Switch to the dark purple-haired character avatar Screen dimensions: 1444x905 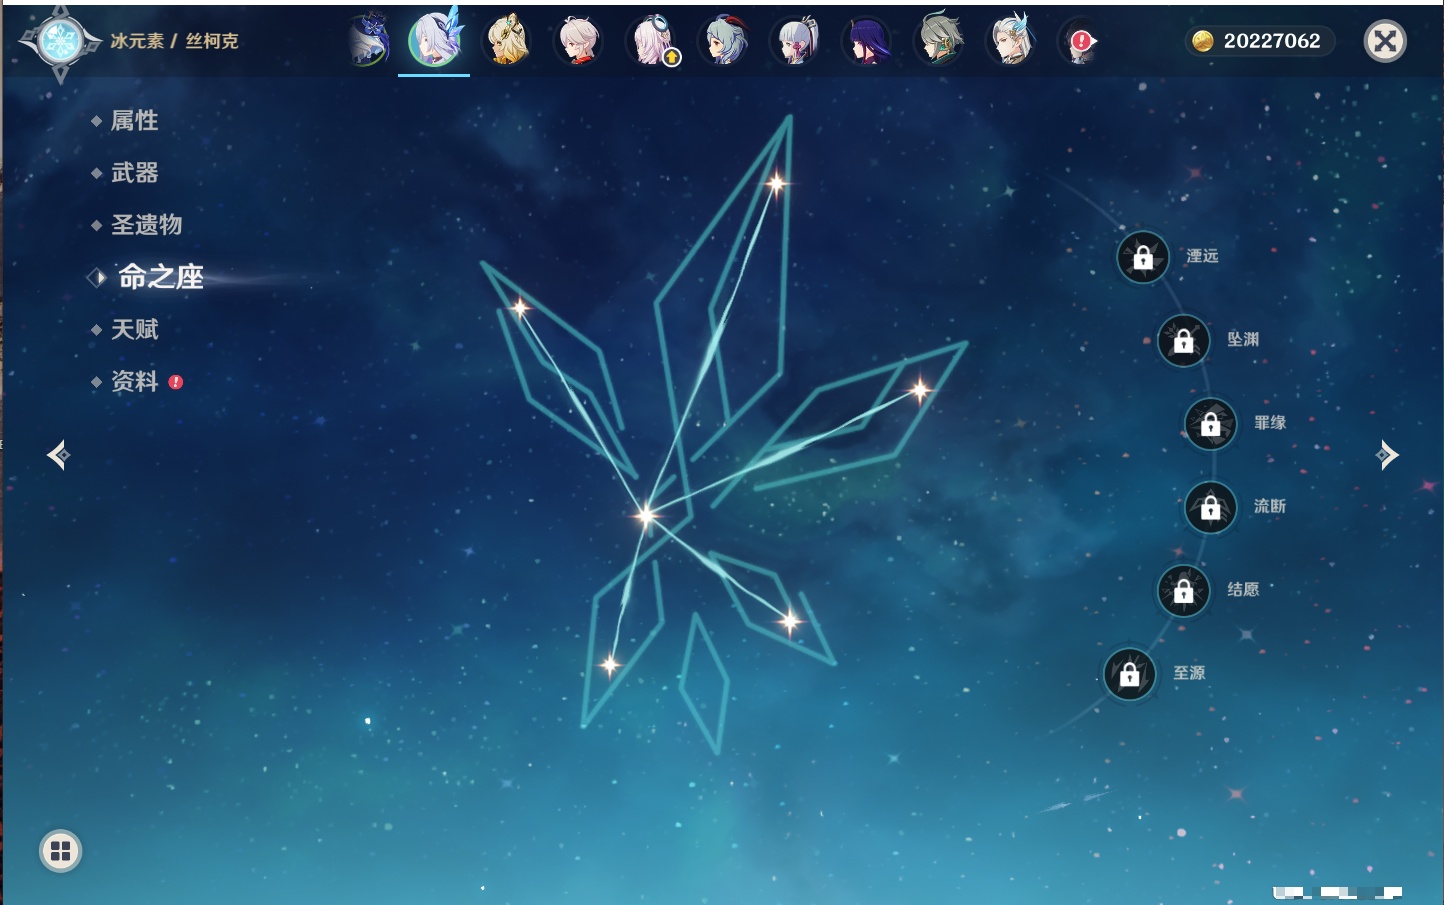[868, 41]
